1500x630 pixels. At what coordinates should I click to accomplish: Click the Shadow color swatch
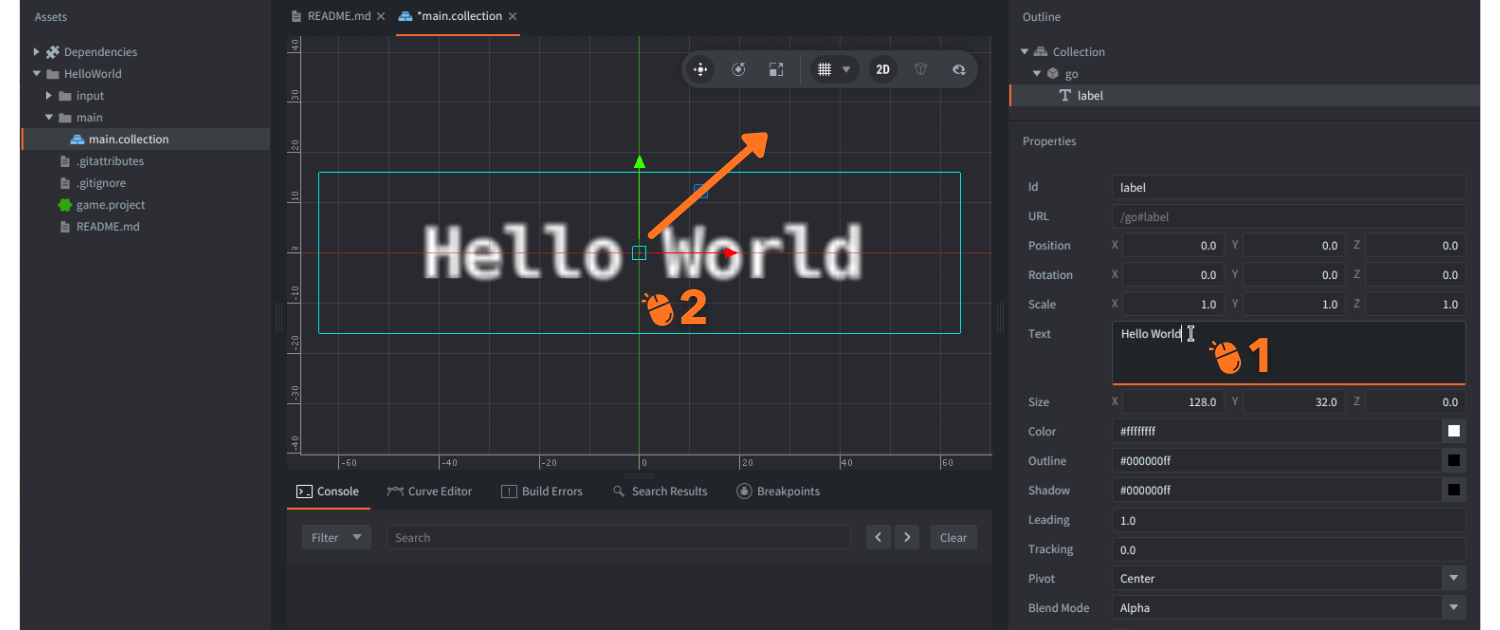[1453, 489]
